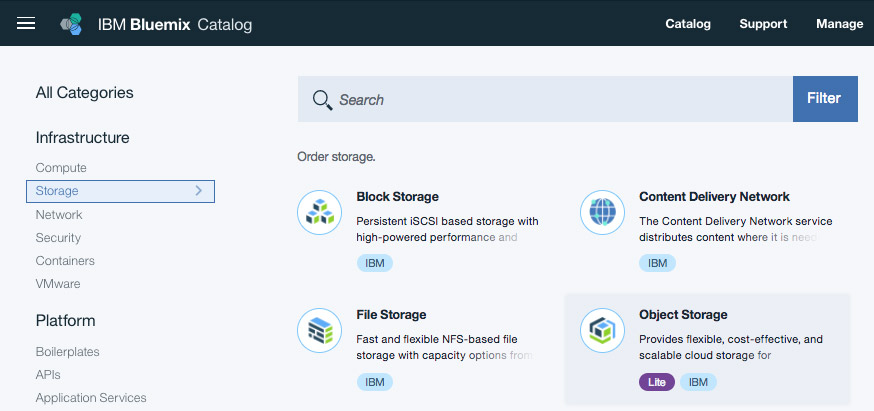Image resolution: width=874 pixels, height=411 pixels.
Task: Select the Boilerplates category
Action: 67,352
